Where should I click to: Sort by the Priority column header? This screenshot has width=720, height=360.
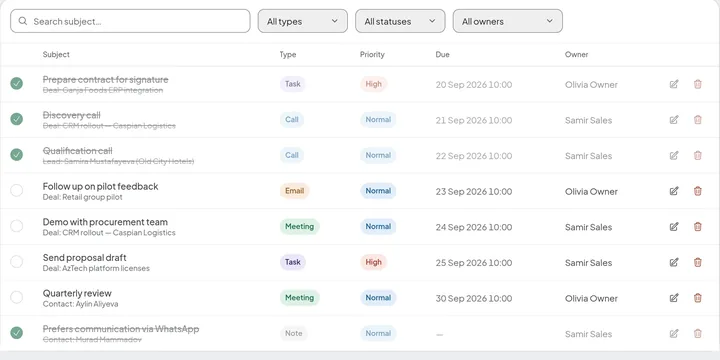click(372, 54)
